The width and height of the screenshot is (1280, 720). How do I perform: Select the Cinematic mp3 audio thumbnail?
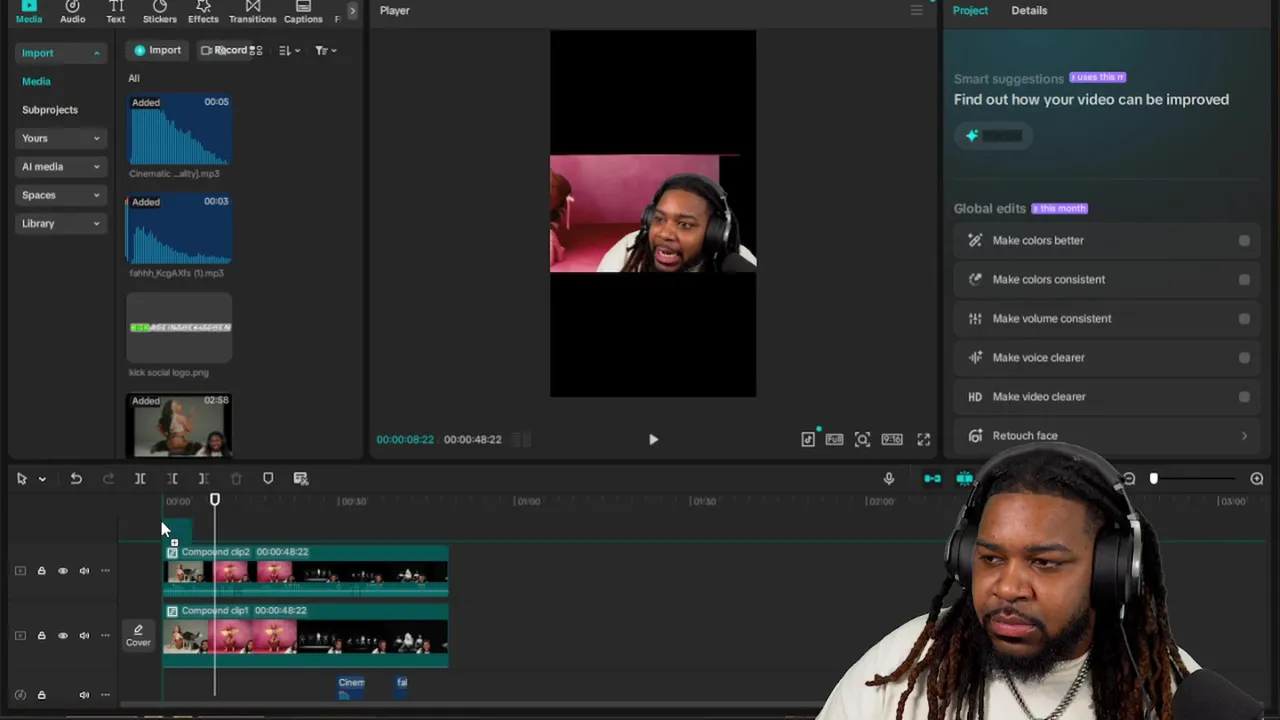click(x=179, y=130)
